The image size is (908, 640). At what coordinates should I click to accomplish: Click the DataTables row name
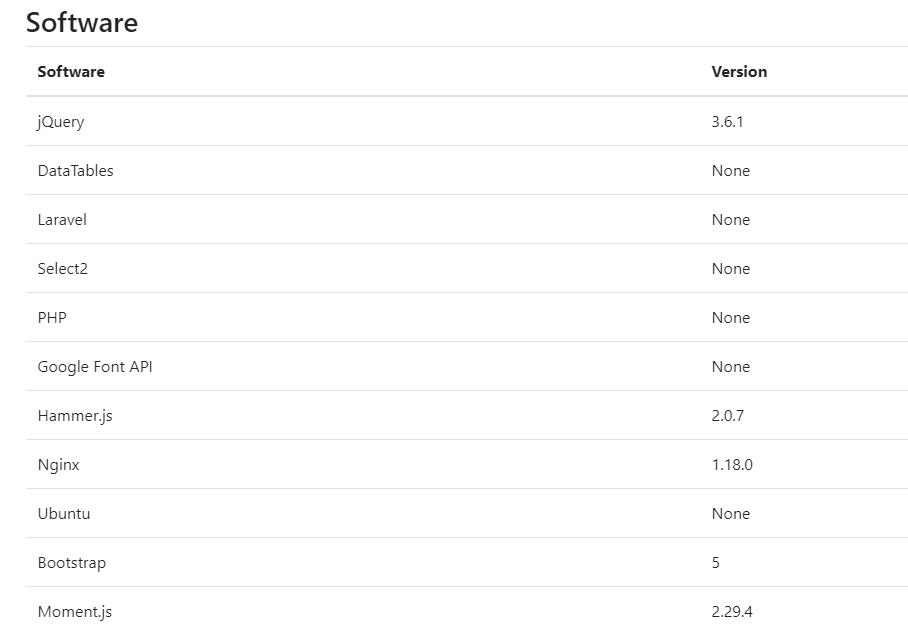point(76,171)
